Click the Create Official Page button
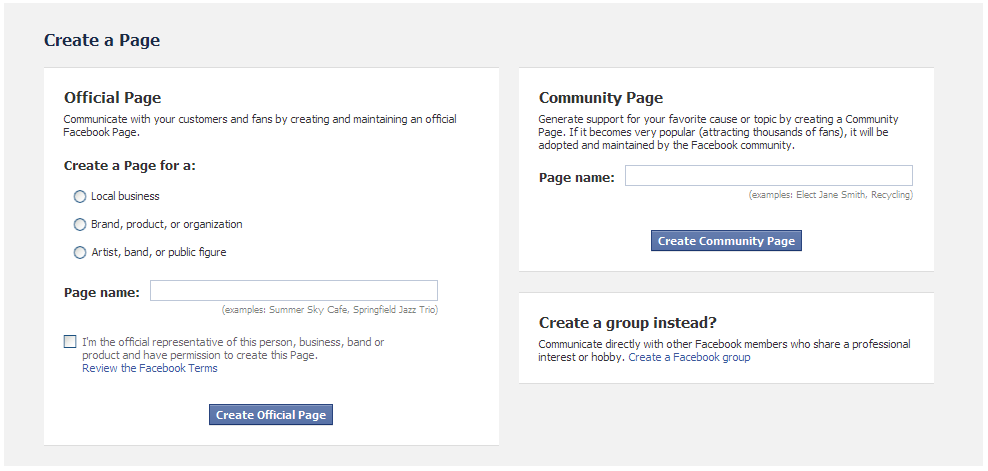This screenshot has height=471, width=988. pos(271,415)
